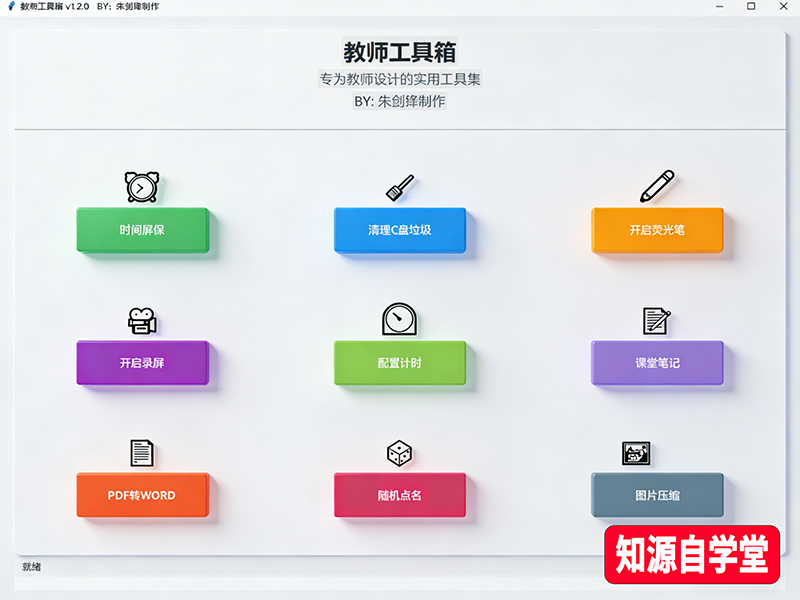Click the stopwatch timer icon
Viewport: 800px width, 600px height.
400,319
